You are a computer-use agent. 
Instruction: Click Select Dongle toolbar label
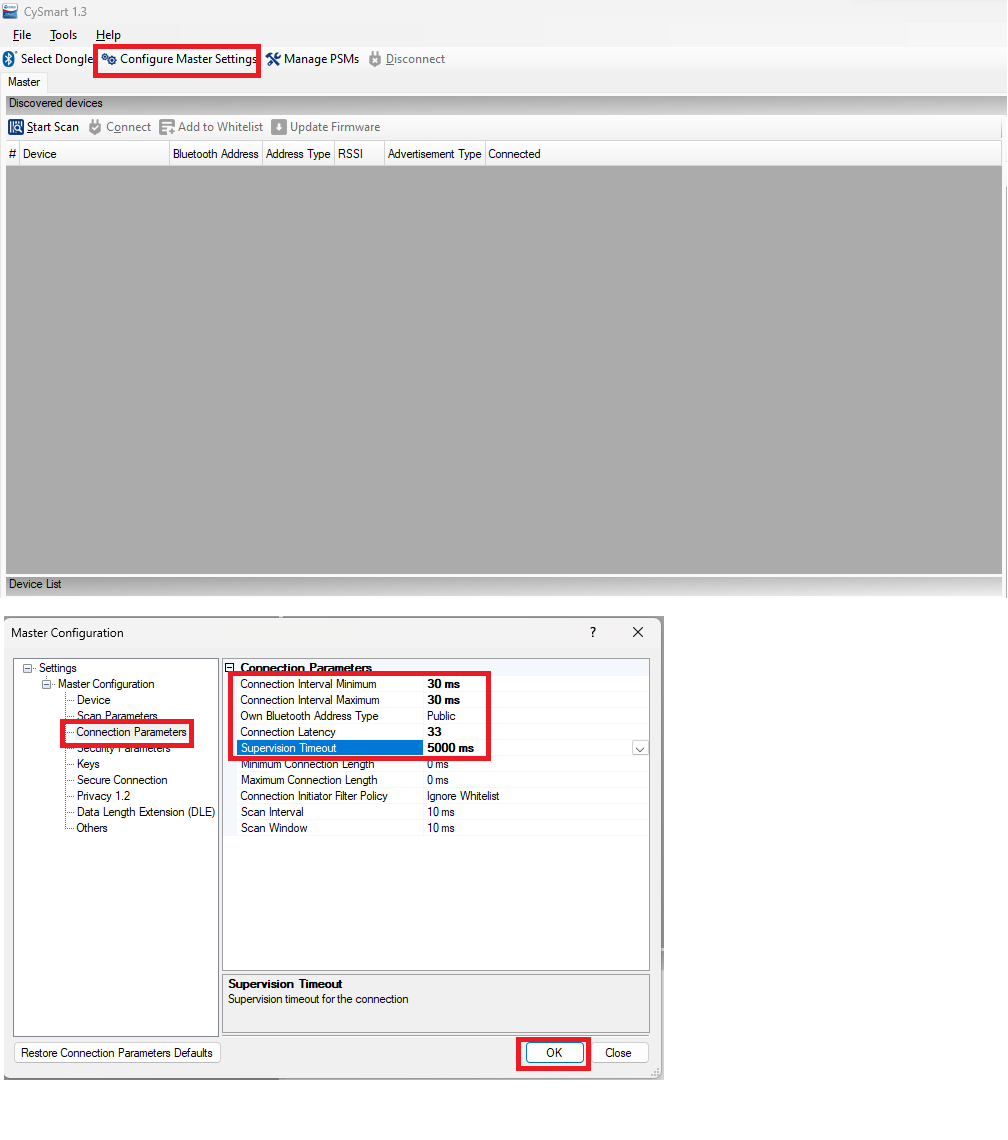tap(57, 59)
